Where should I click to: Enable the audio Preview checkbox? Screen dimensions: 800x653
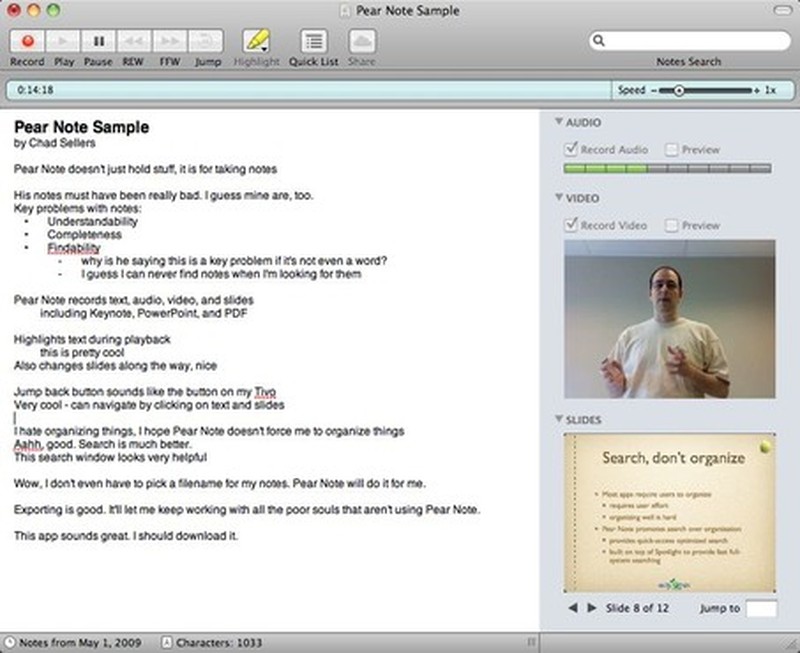[672, 149]
